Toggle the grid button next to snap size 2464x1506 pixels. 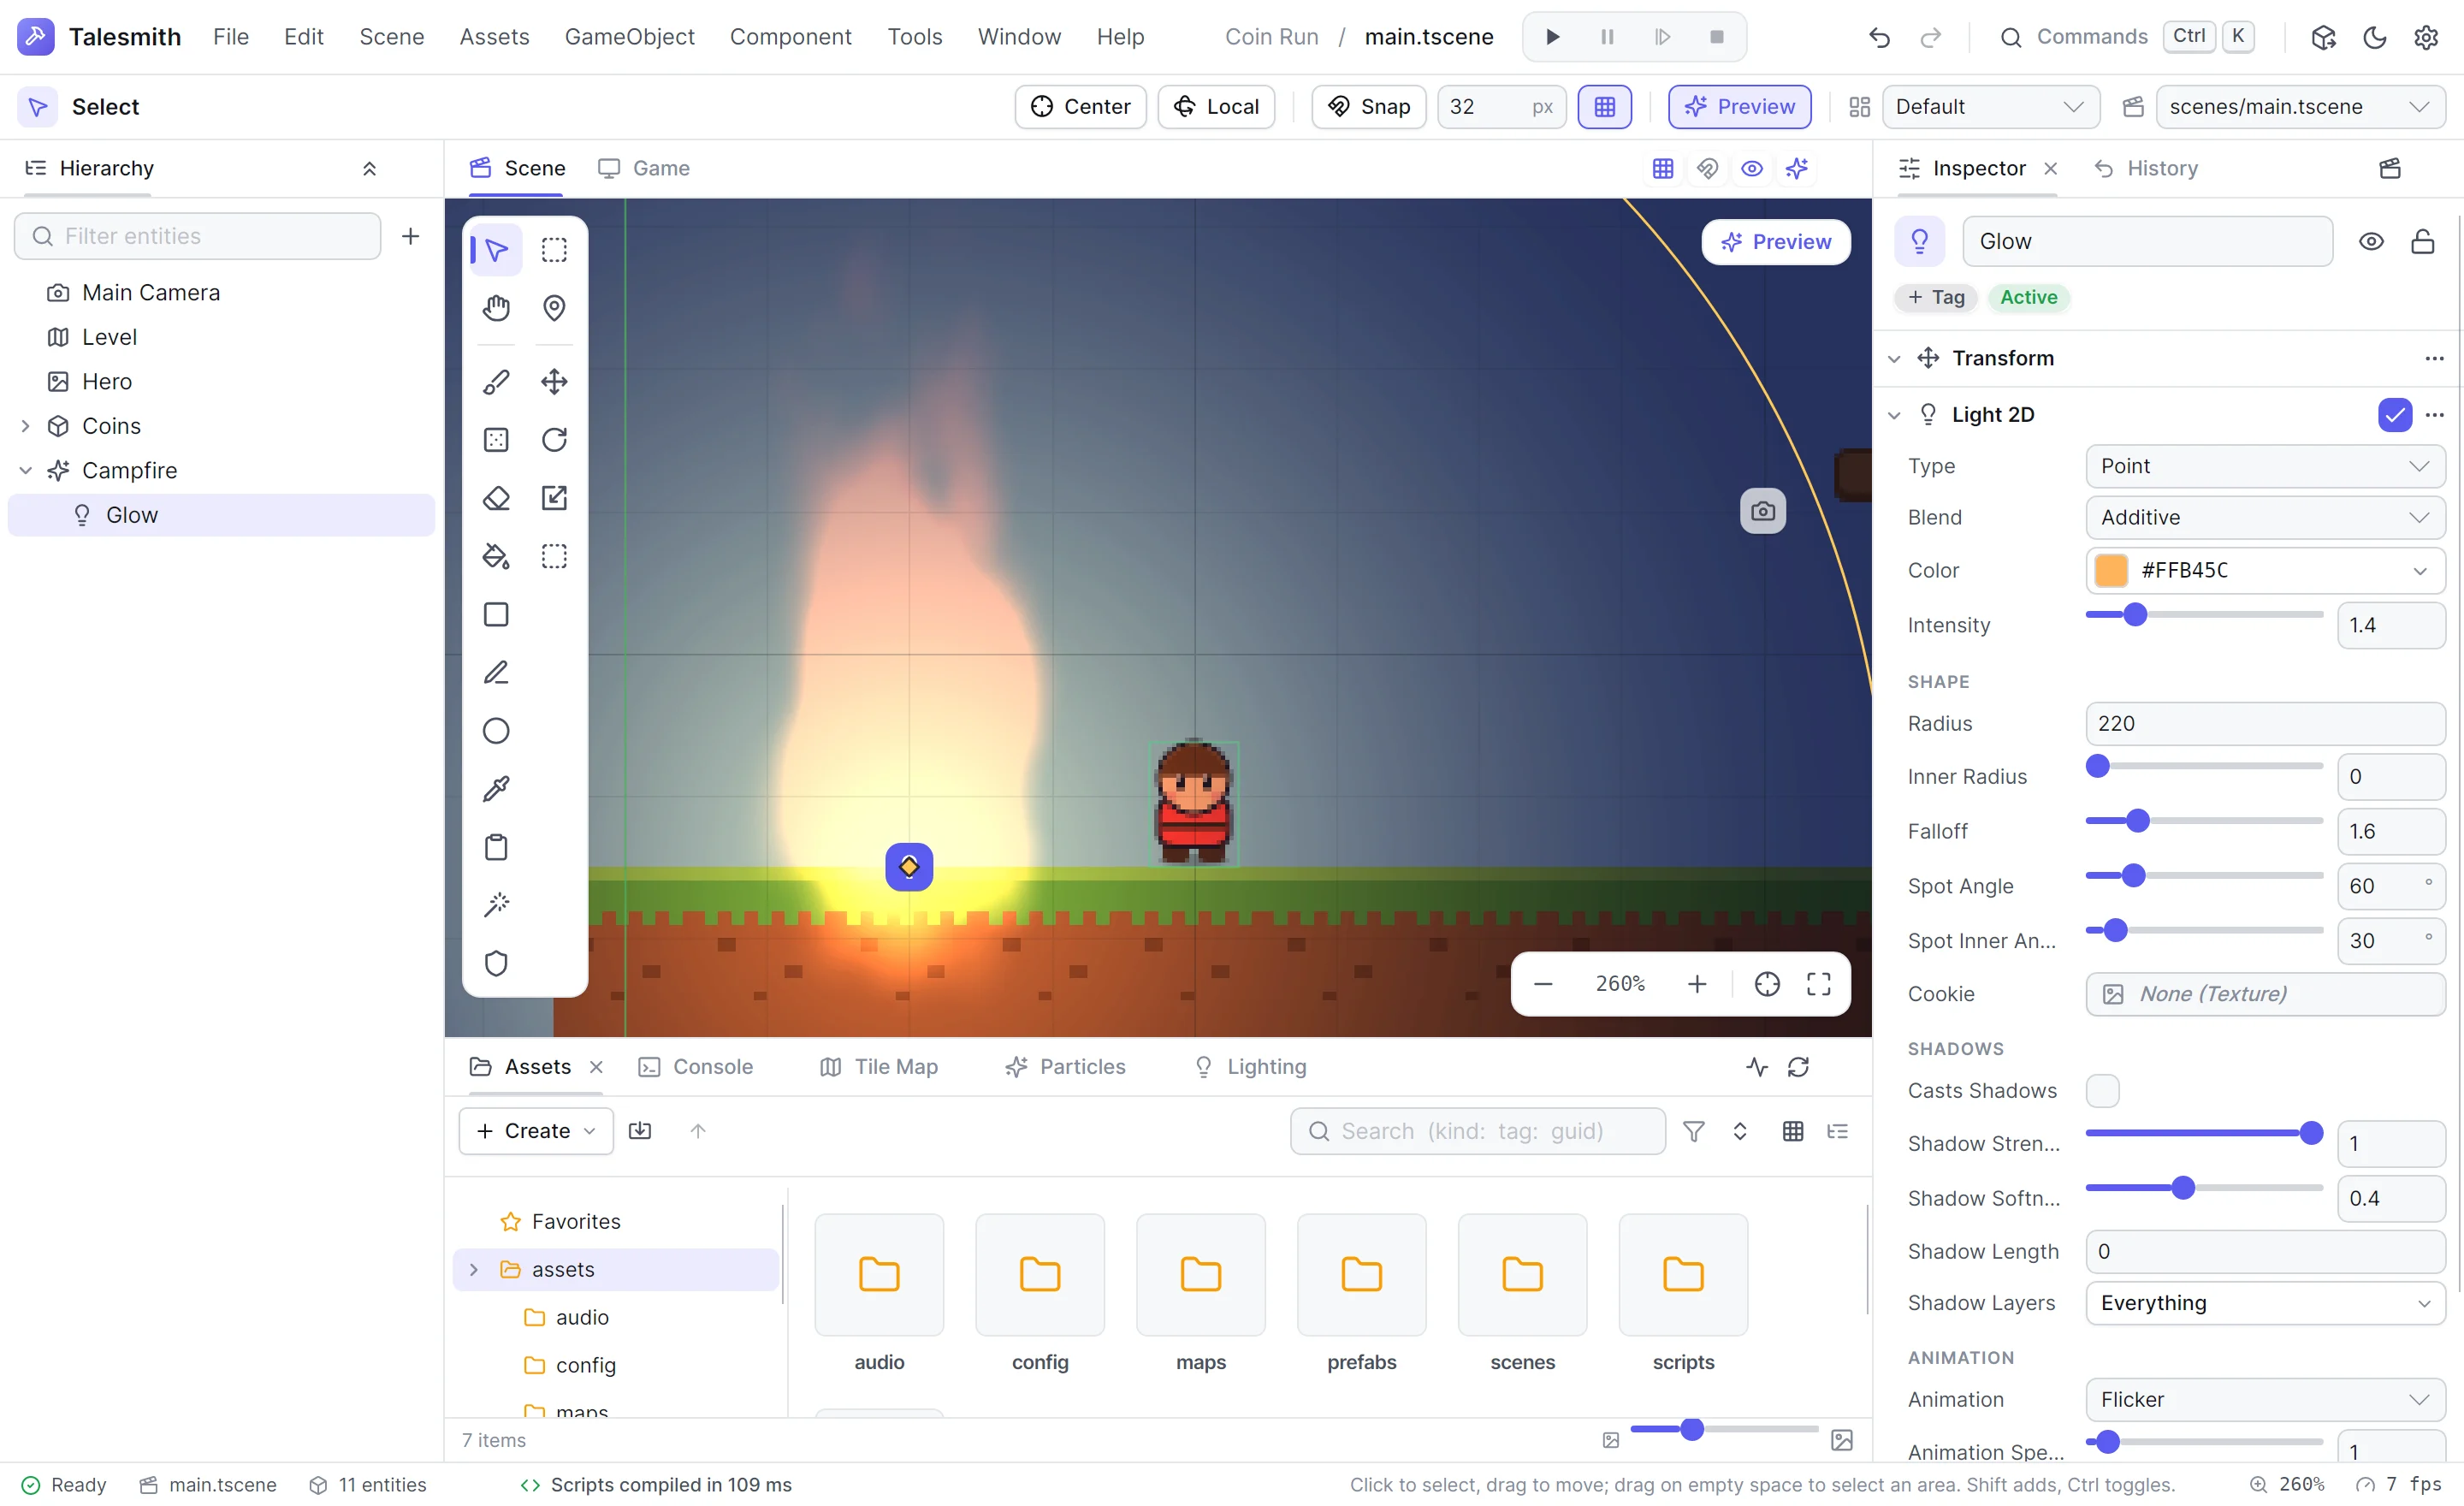(1604, 107)
